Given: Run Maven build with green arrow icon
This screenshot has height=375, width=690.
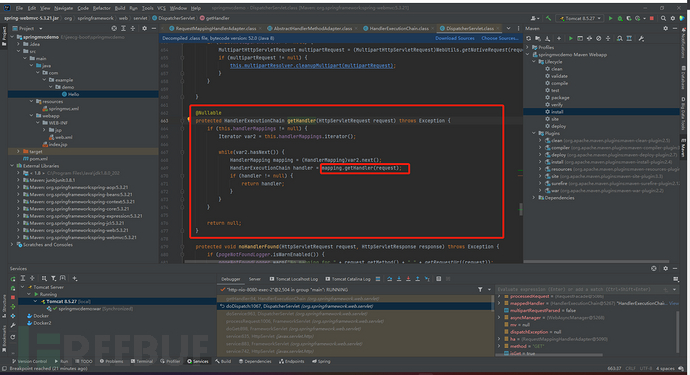Looking at the screenshot, I should [x=571, y=39].
